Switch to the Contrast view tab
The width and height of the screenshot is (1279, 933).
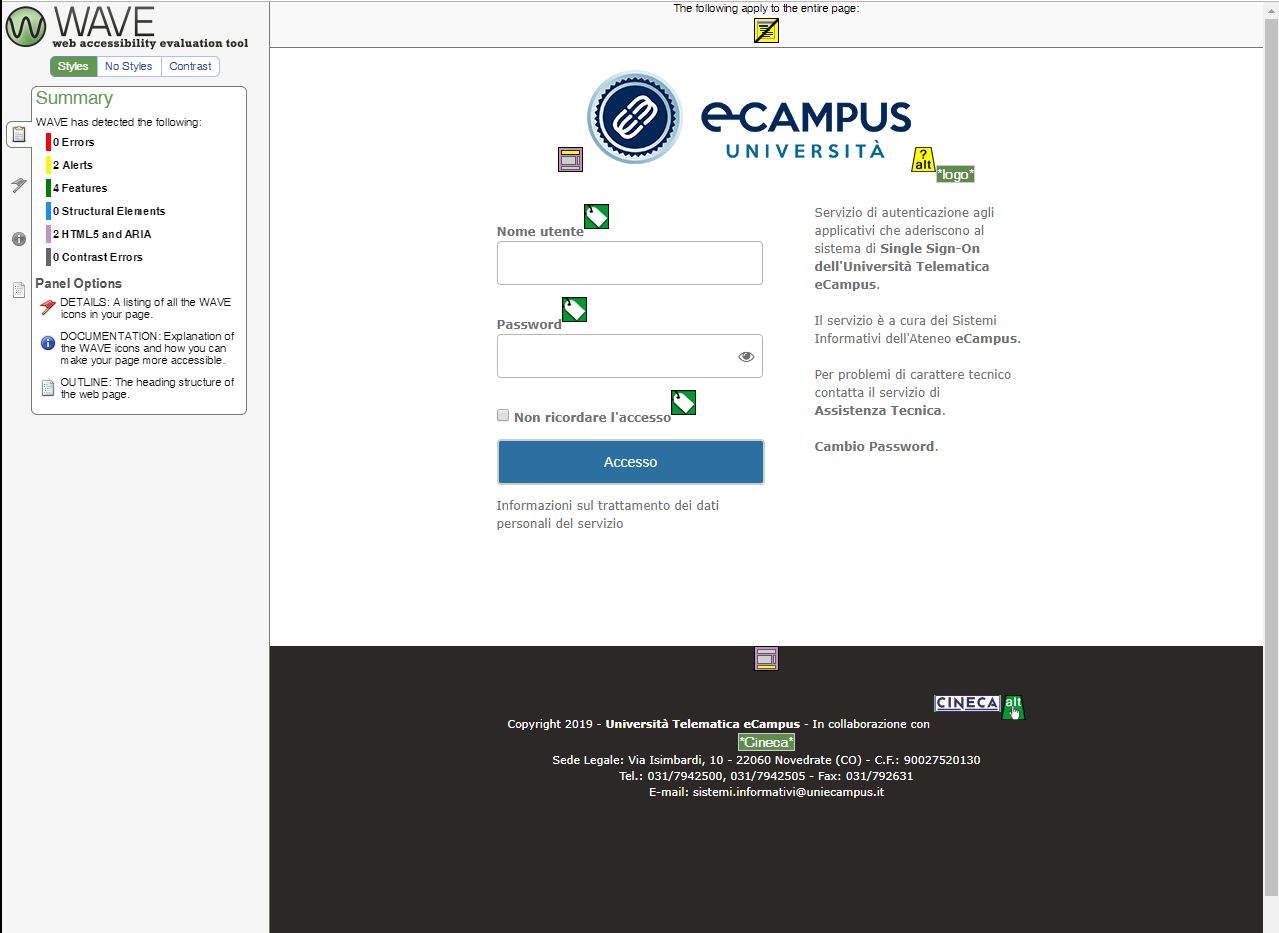tap(190, 66)
